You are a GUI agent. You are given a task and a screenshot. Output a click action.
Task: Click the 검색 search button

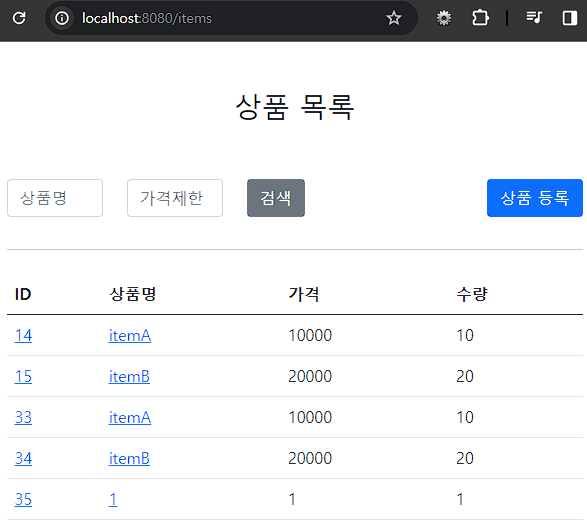276,198
